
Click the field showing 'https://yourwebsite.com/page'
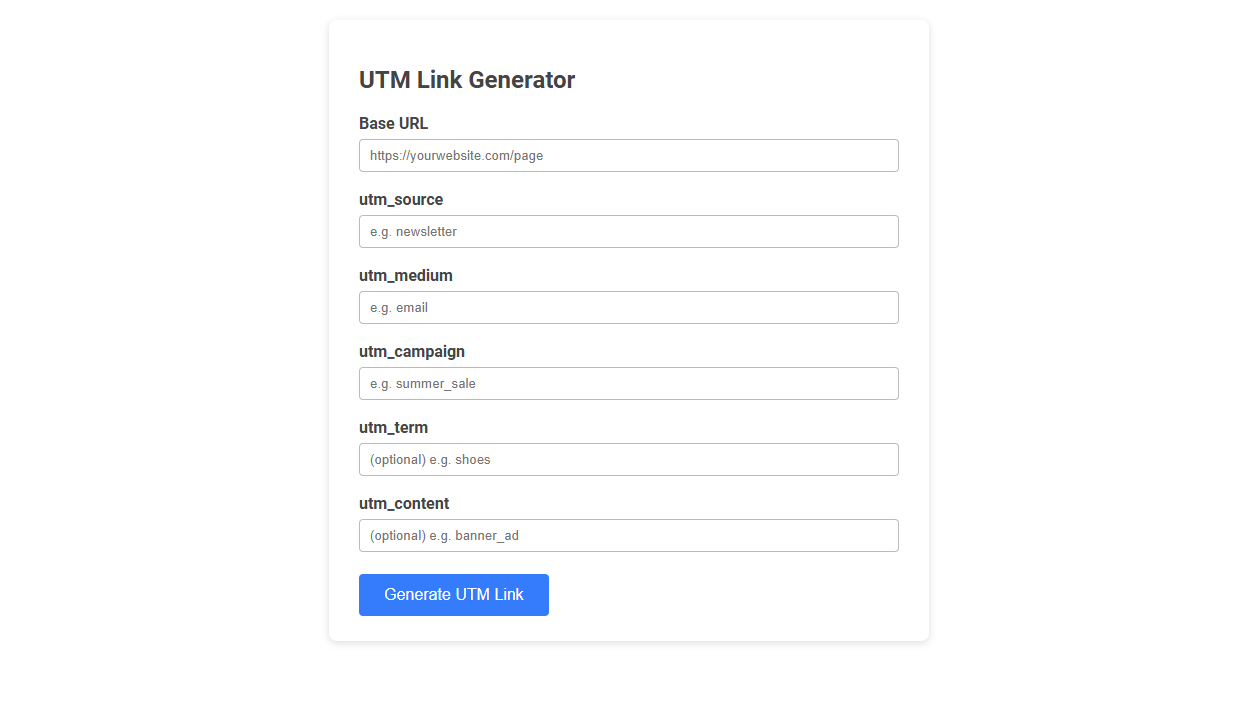tap(628, 155)
